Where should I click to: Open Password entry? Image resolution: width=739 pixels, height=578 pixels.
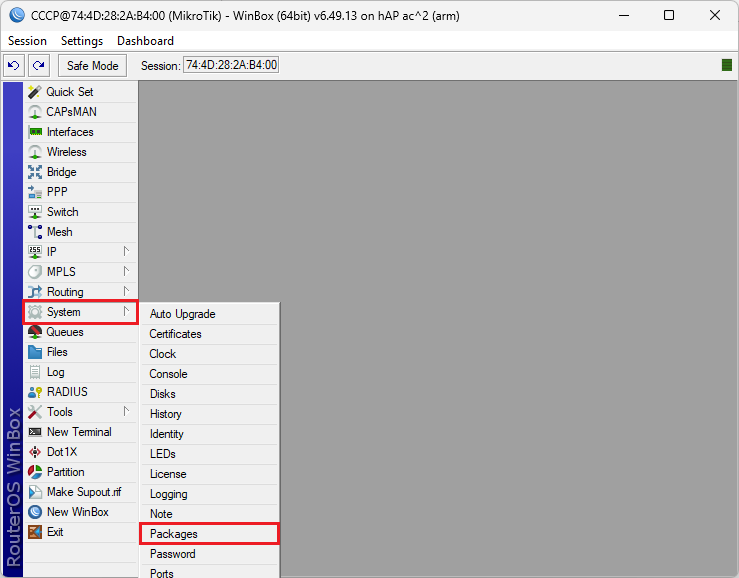209,554
